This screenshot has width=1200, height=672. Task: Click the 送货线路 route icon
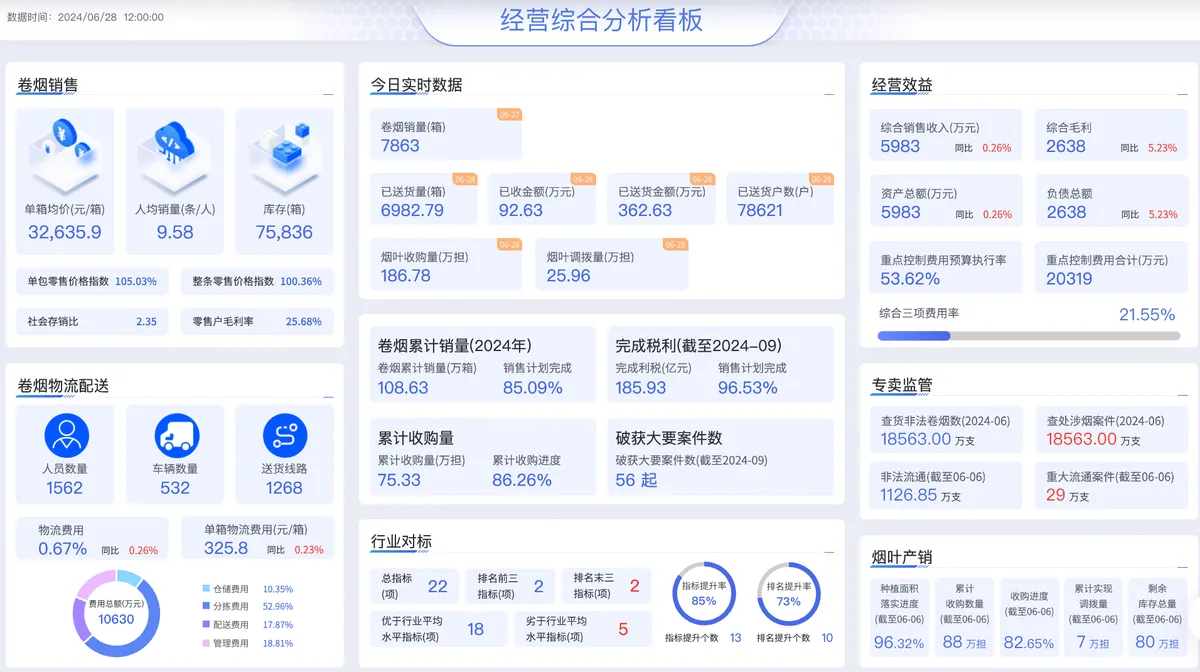285,436
